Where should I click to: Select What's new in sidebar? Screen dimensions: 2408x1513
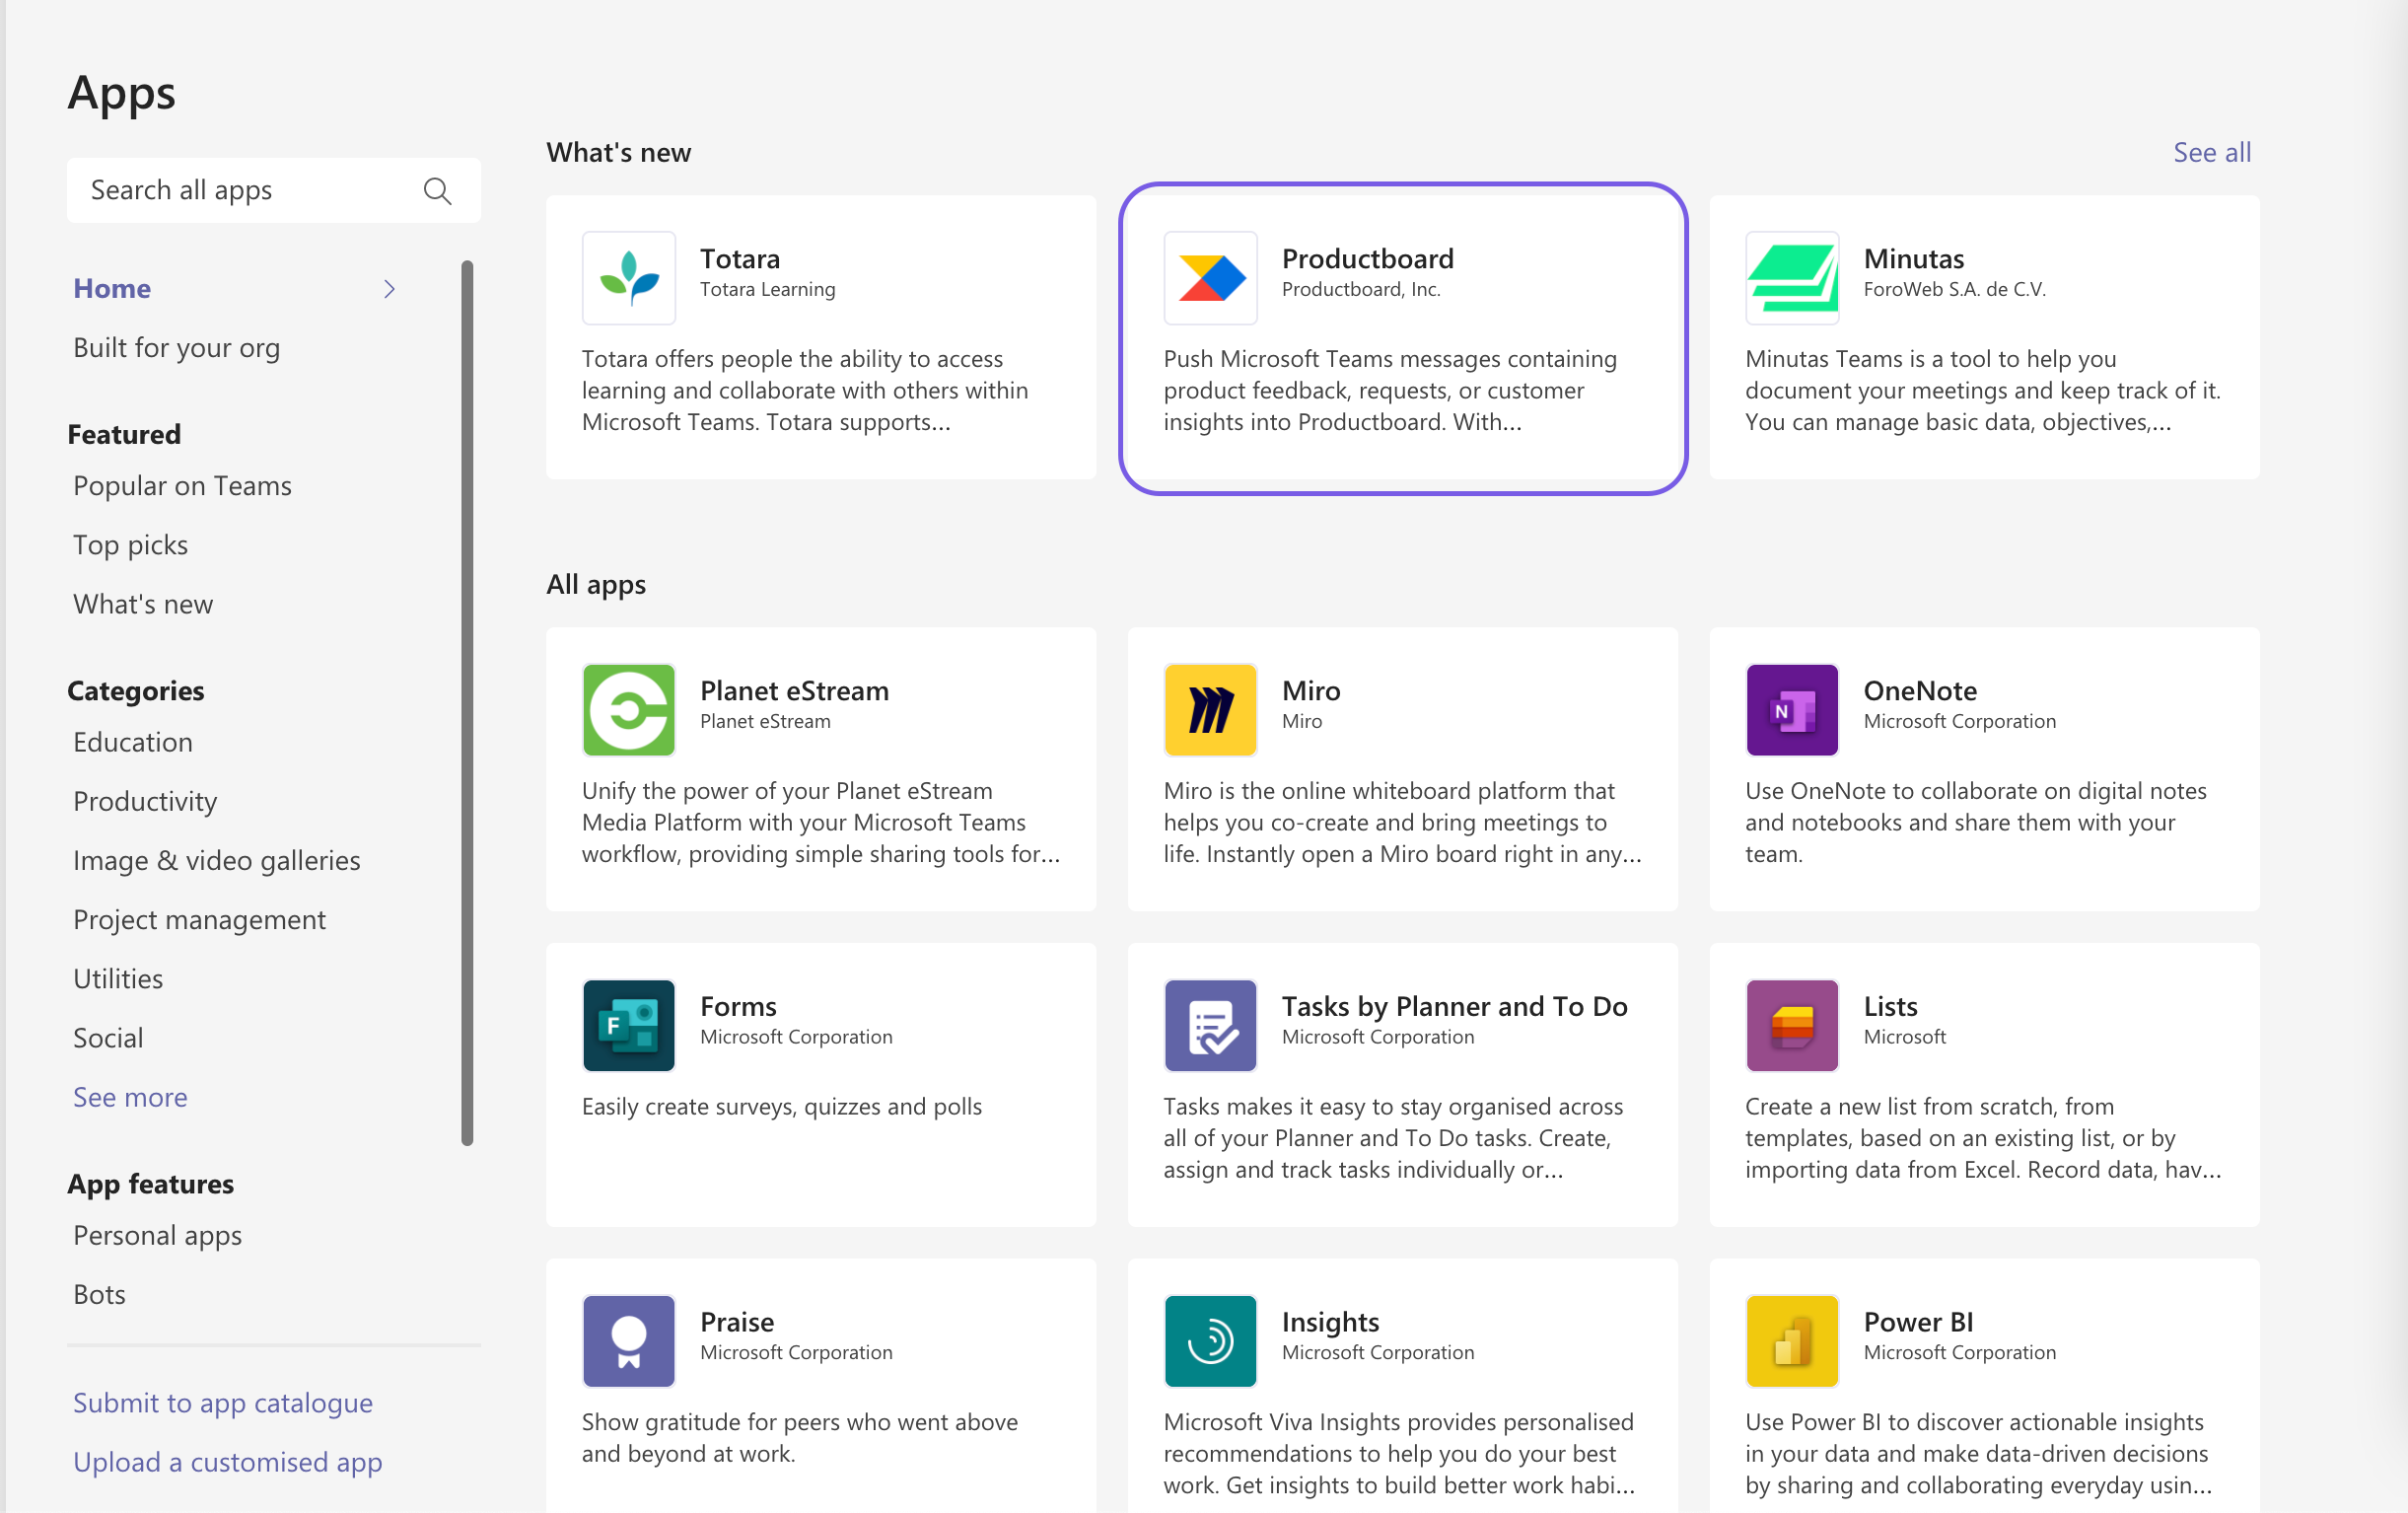143,603
